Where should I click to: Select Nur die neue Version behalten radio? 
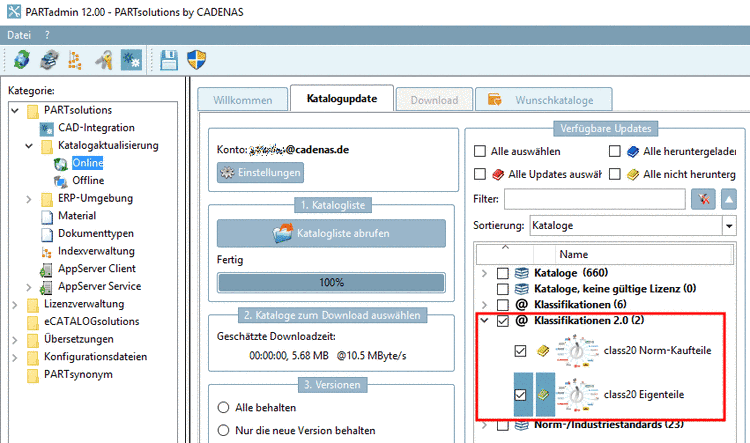[223, 430]
